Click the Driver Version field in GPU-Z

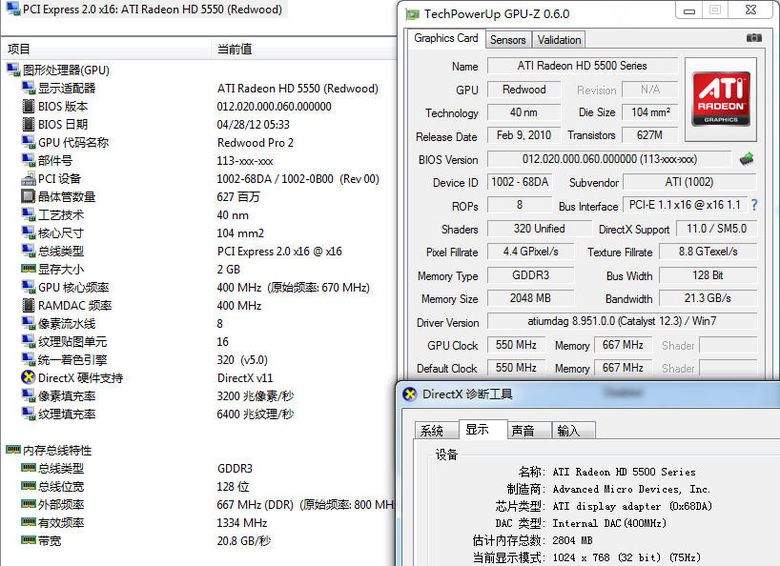point(622,321)
